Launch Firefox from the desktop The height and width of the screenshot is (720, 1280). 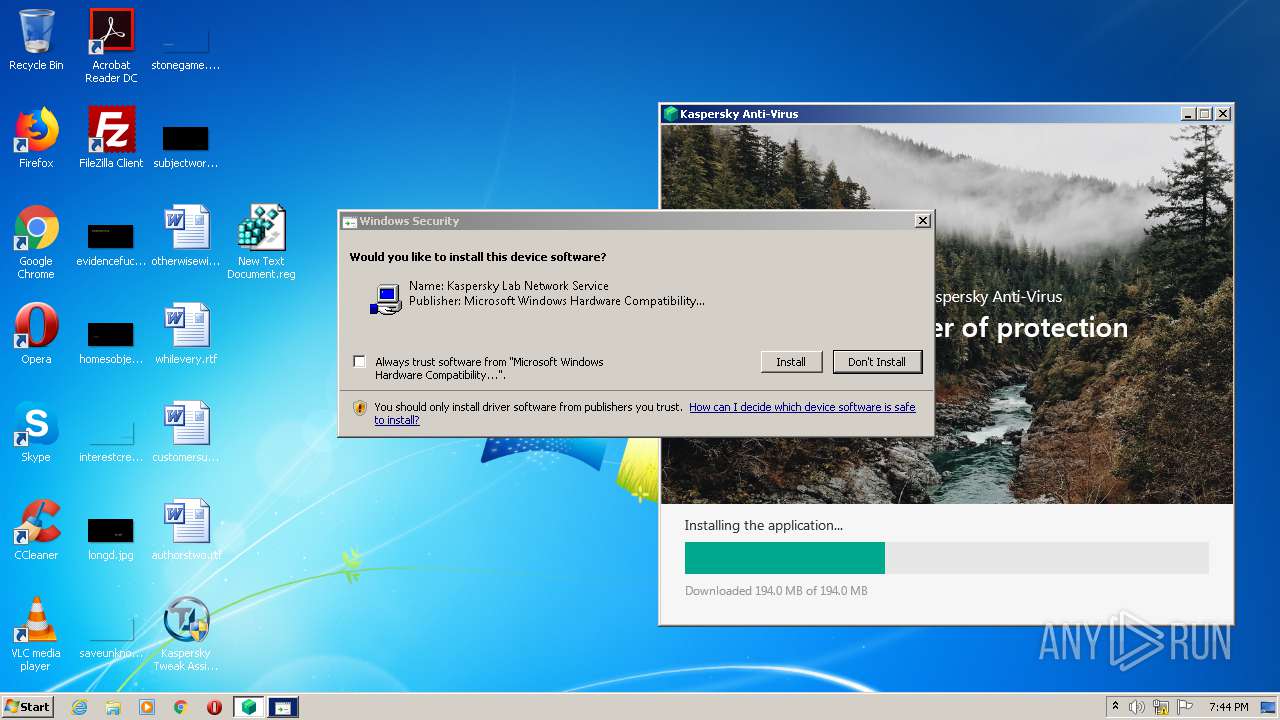coord(36,138)
